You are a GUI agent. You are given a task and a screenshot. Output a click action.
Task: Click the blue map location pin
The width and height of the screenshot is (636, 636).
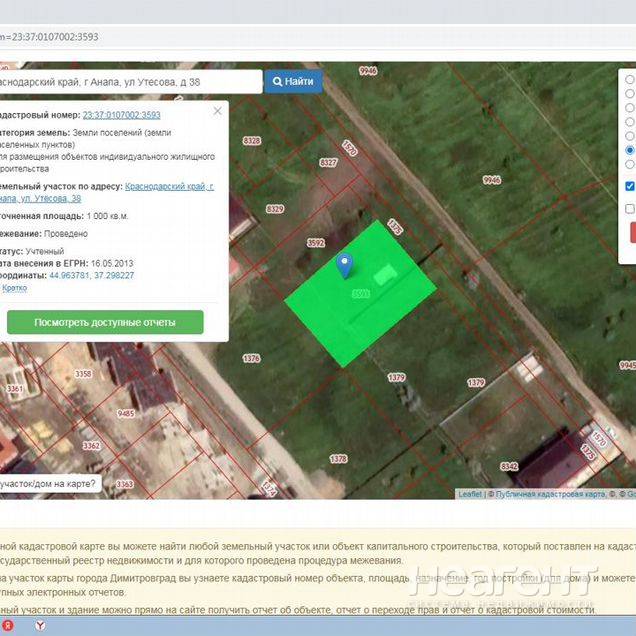tap(345, 265)
